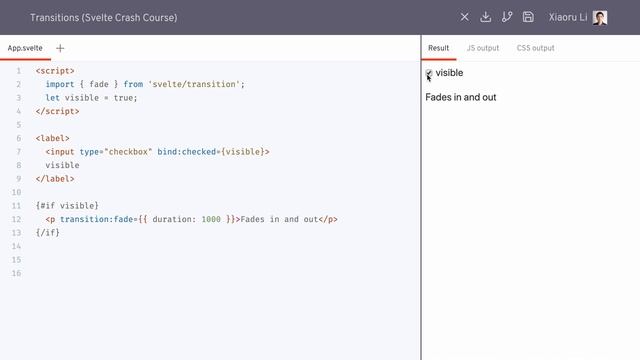Click the exit fullscreen X icon
The width and height of the screenshot is (640, 360).
point(464,17)
